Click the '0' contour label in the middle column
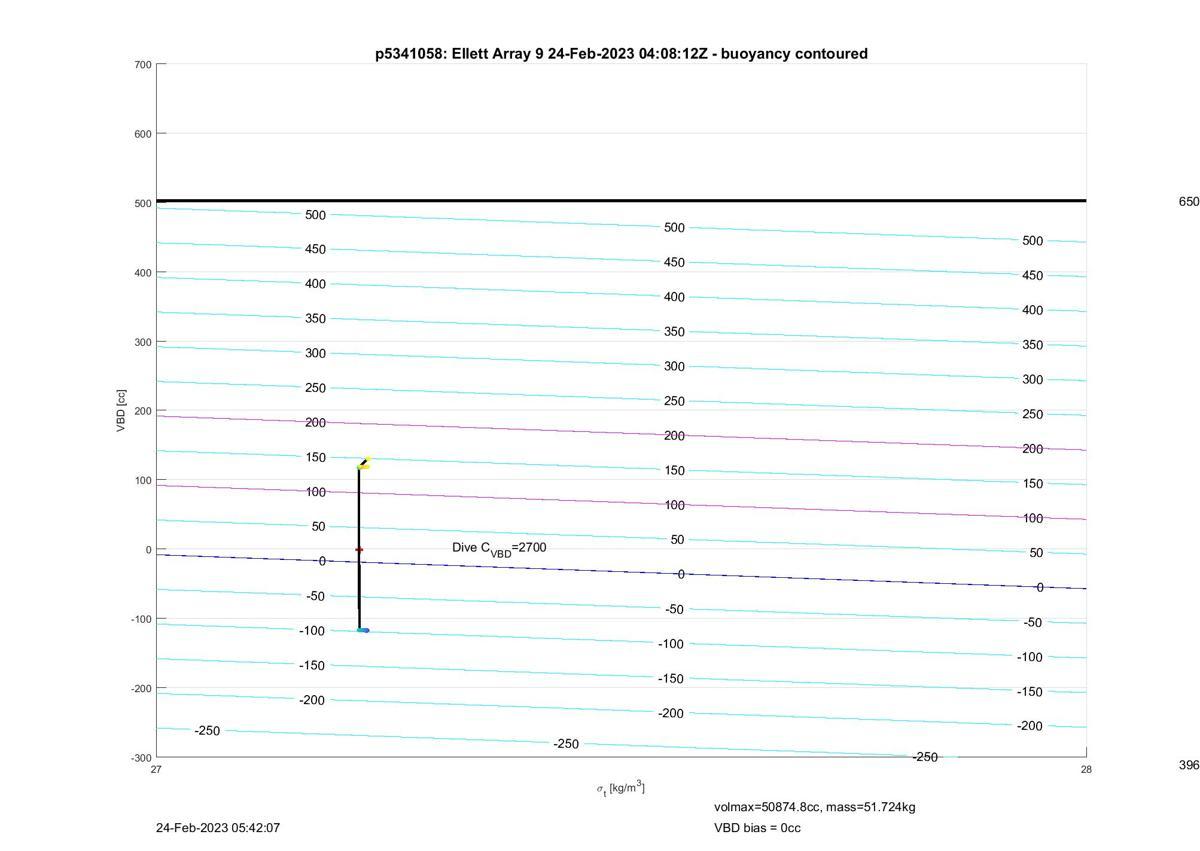Image resolution: width=1200 pixels, height=851 pixels. tap(681, 575)
